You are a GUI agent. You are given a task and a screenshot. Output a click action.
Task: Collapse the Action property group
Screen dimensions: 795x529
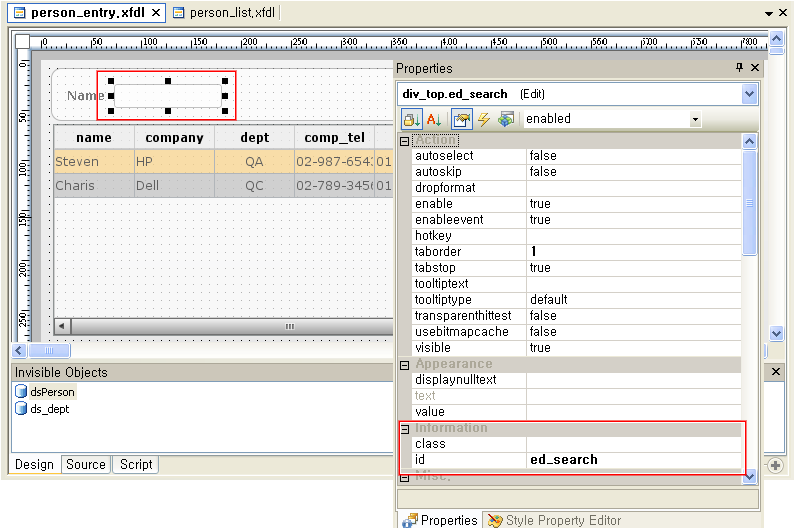click(405, 141)
